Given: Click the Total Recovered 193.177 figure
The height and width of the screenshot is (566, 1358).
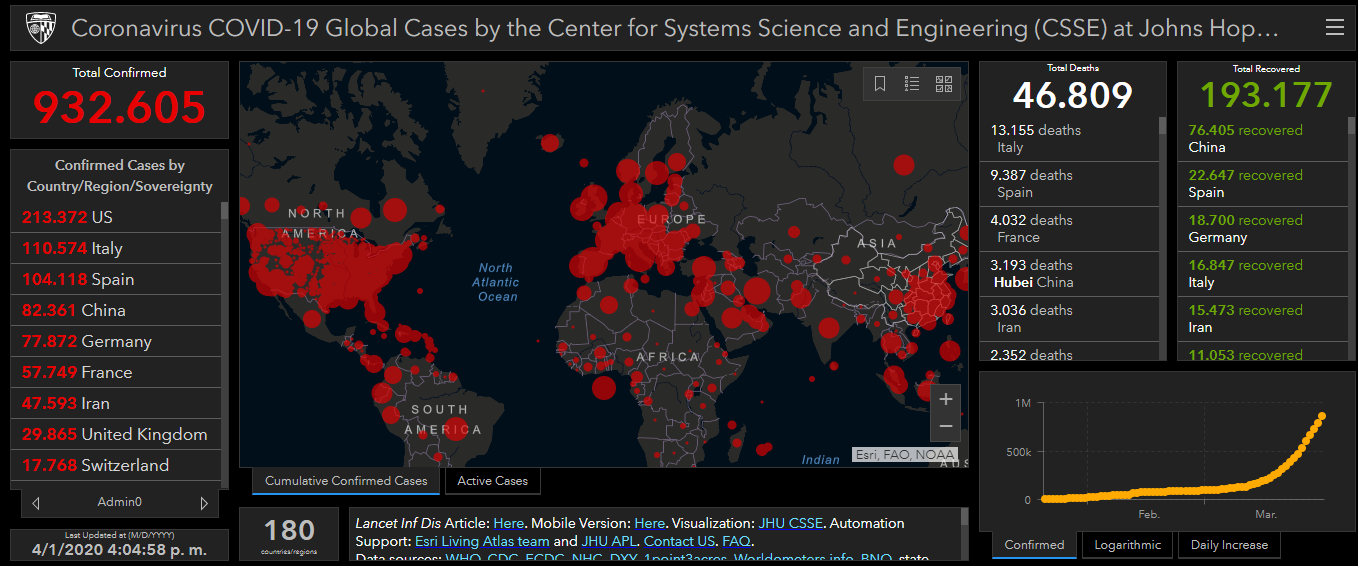Looking at the screenshot, I should point(1266,95).
